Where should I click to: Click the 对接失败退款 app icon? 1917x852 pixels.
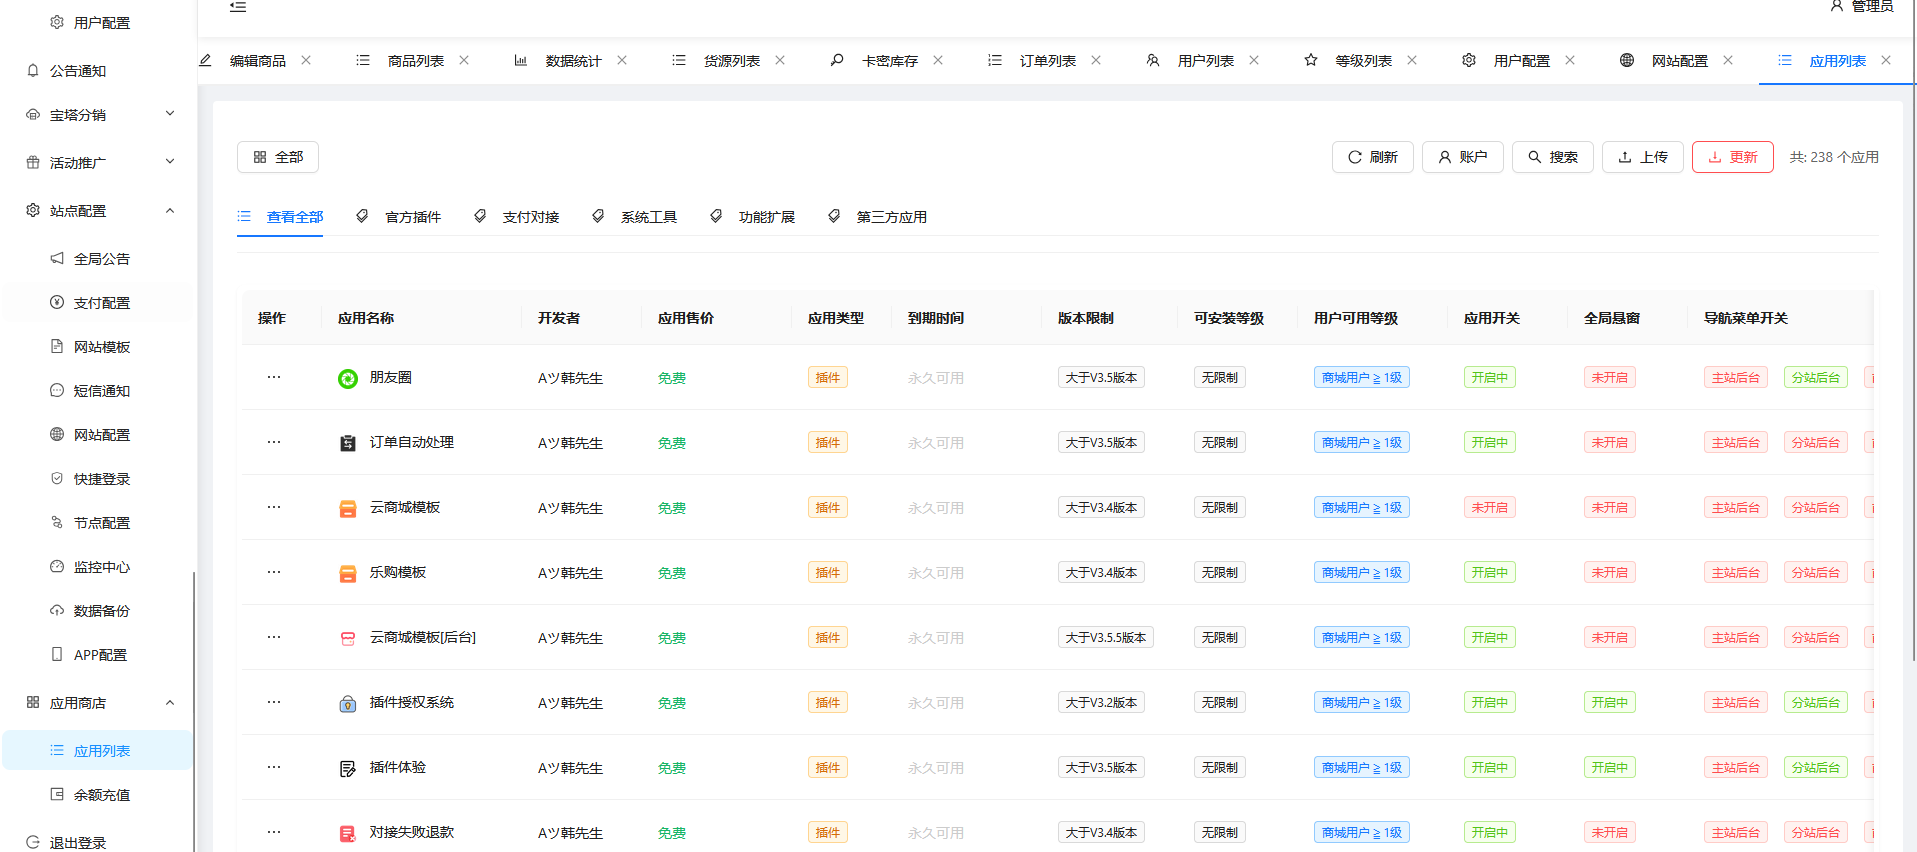click(x=347, y=833)
